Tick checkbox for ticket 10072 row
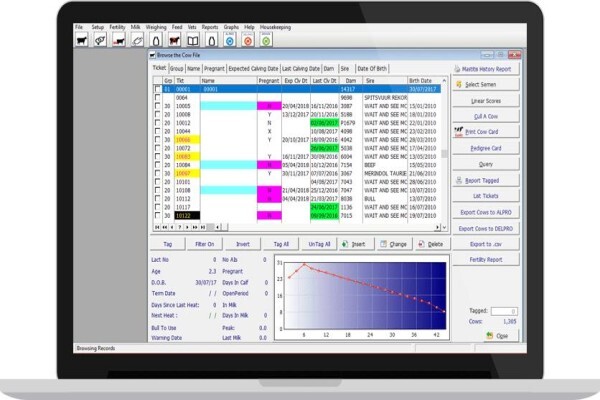 (157, 148)
